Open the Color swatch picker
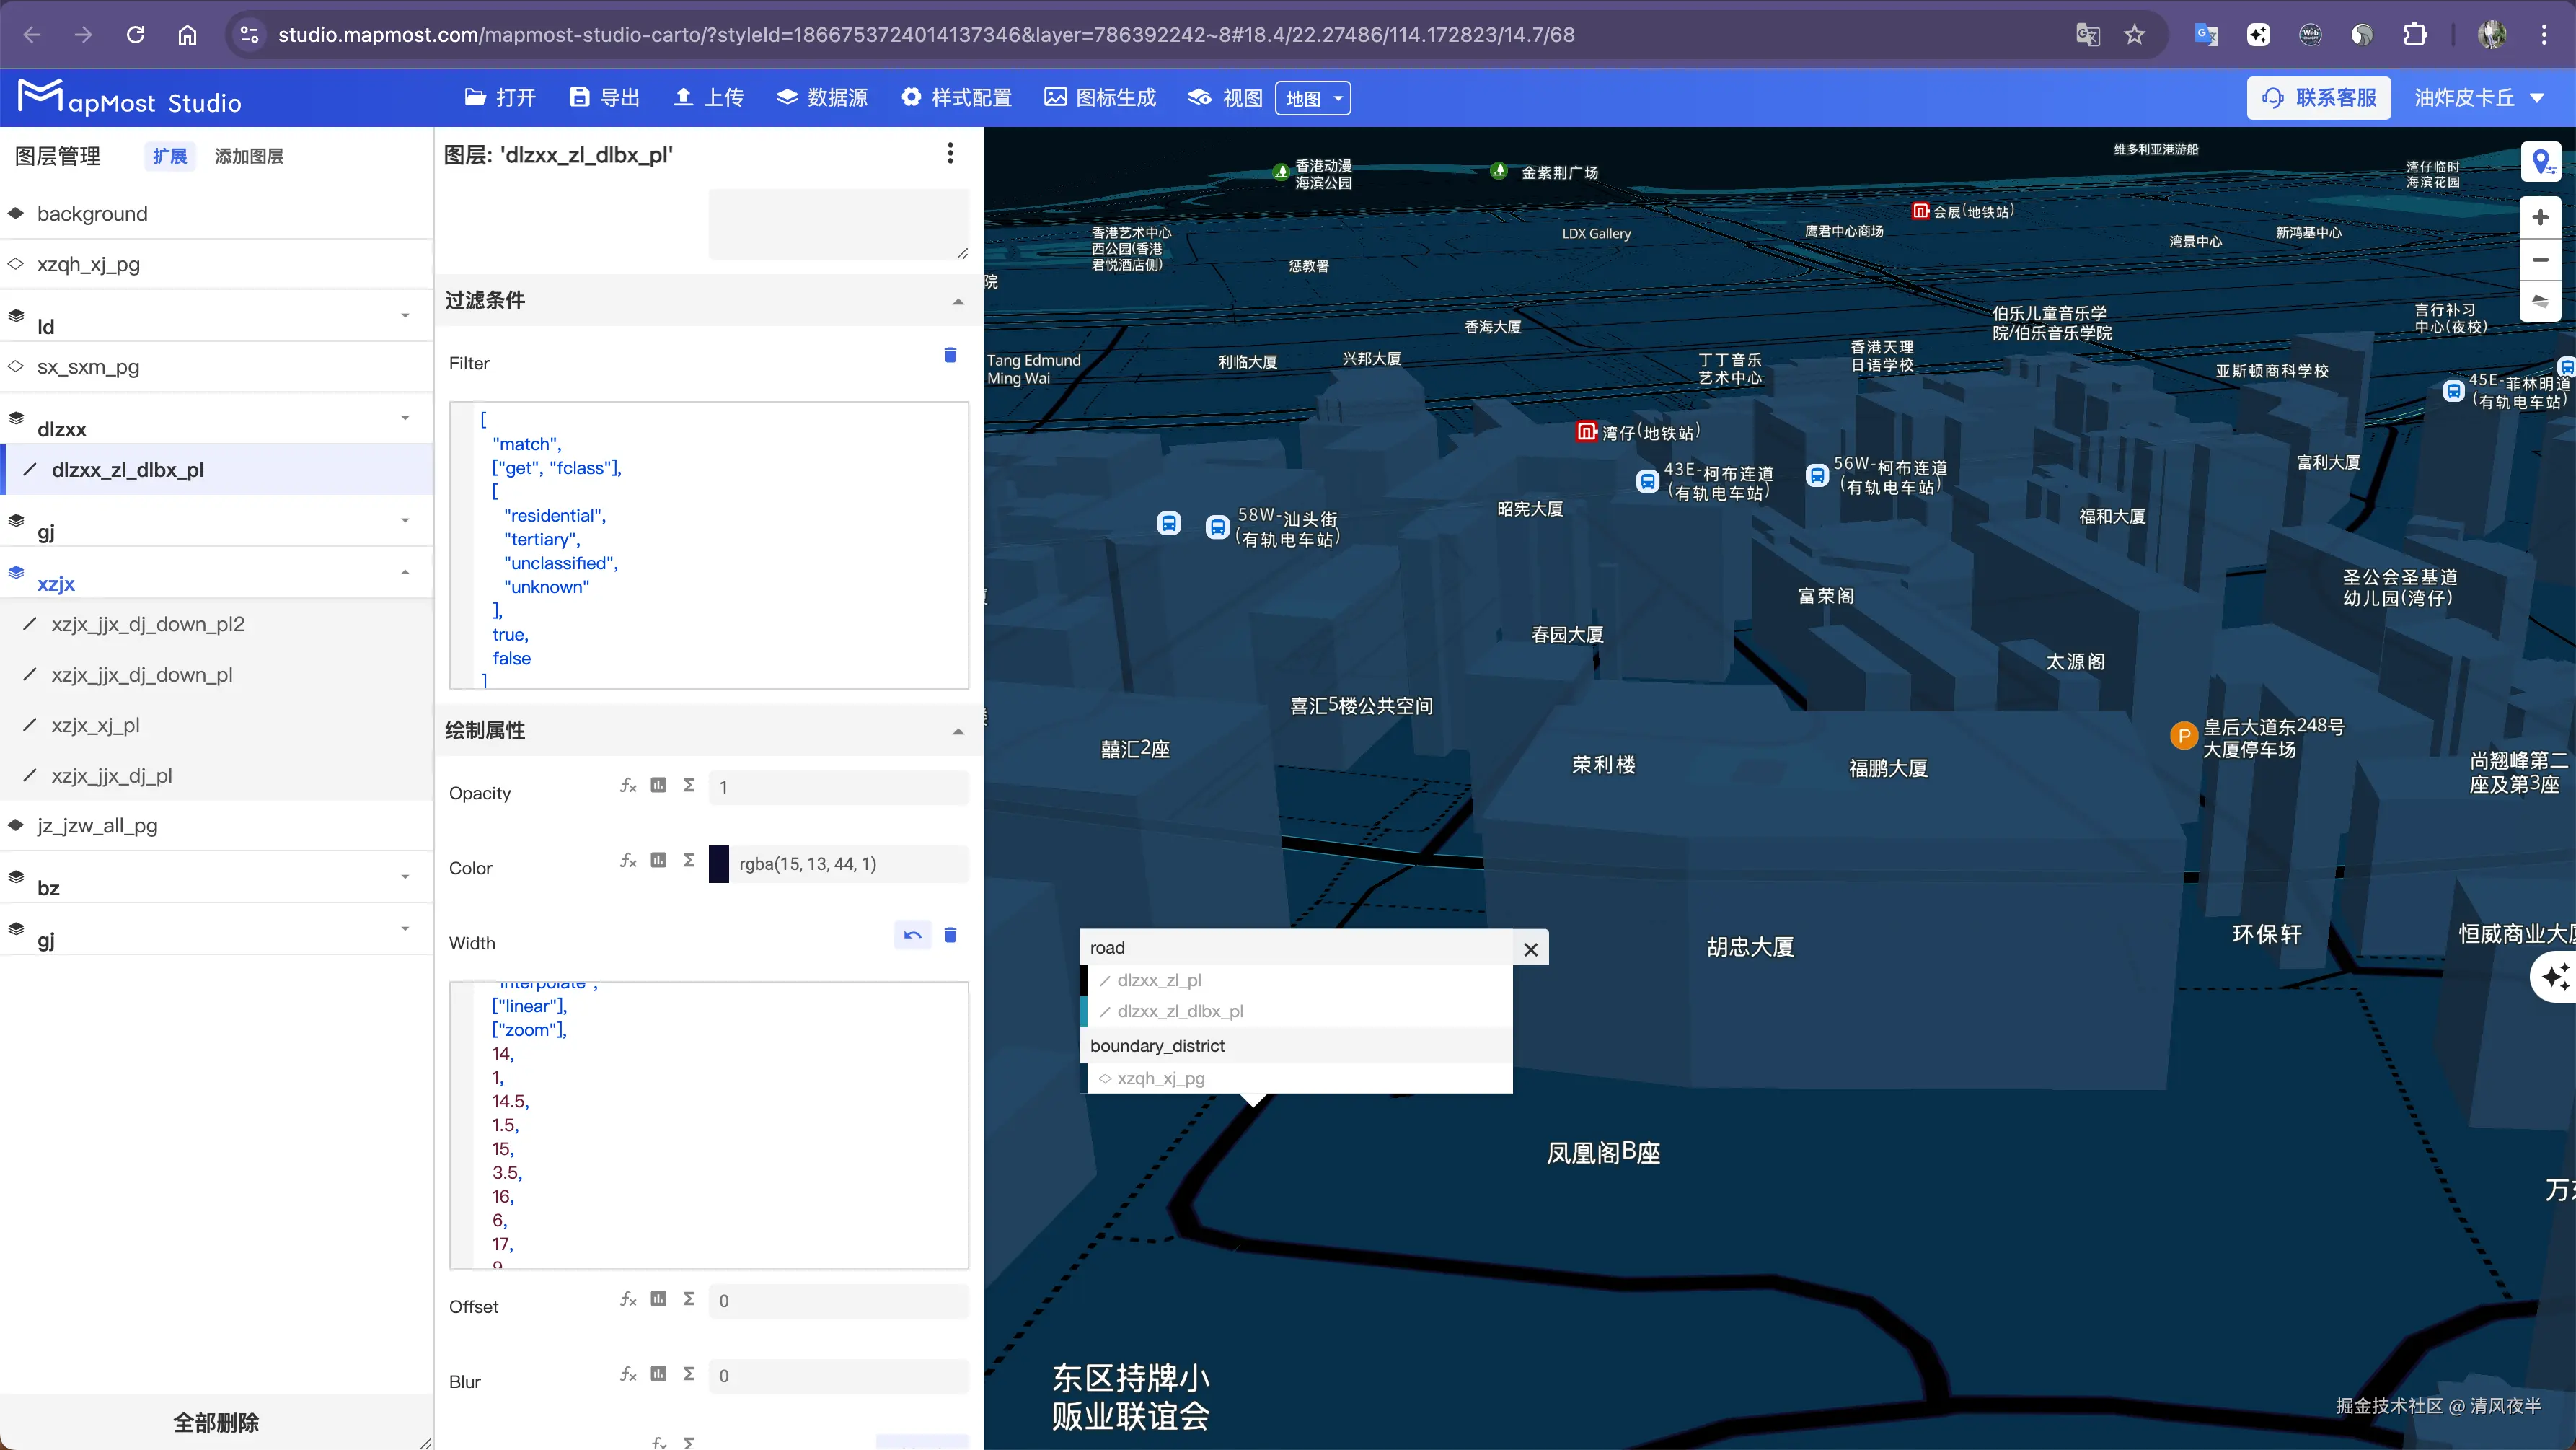 tap(719, 864)
